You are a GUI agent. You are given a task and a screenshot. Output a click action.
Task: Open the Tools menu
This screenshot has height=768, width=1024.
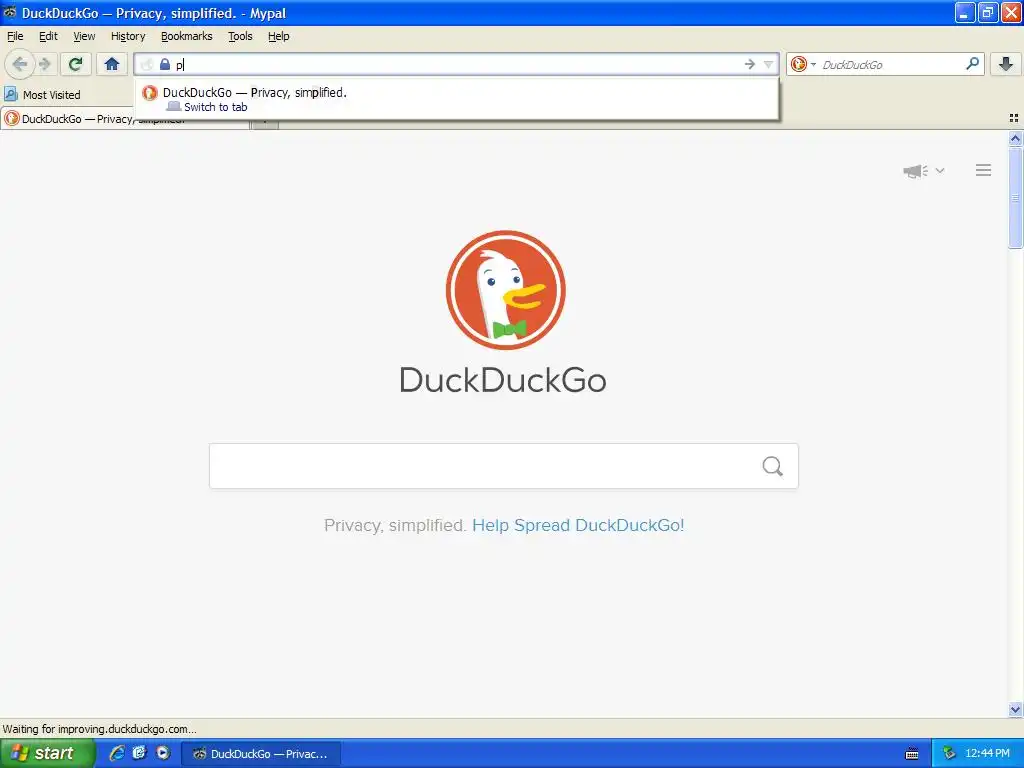tap(240, 36)
